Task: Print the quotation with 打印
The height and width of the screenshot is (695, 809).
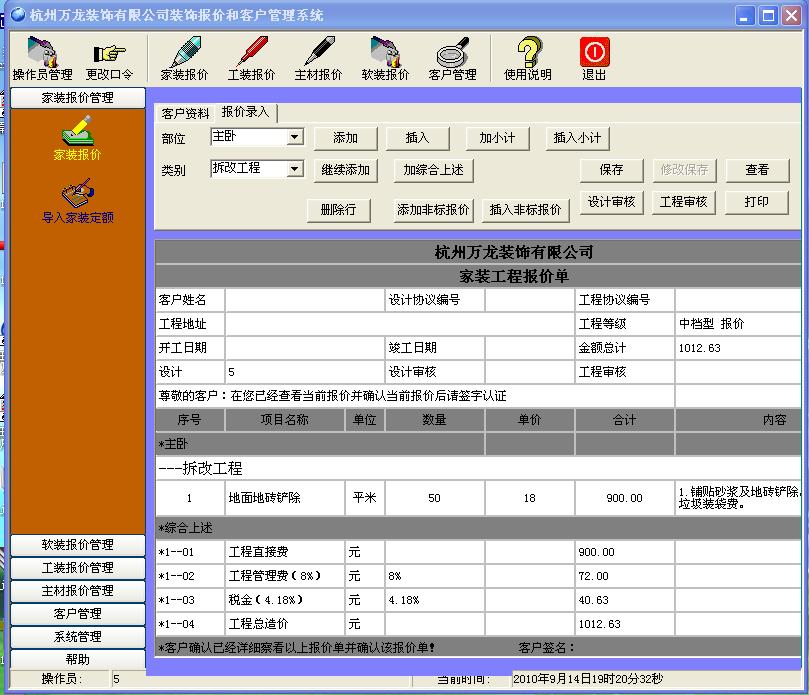Action: [756, 202]
